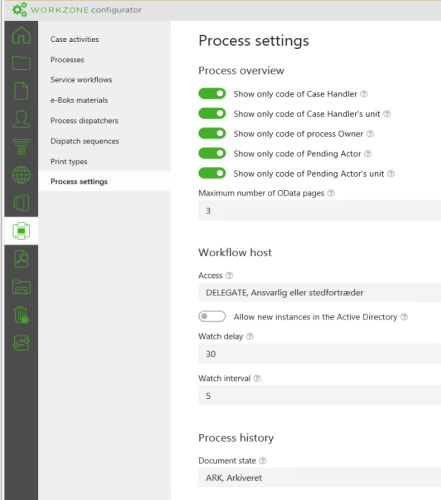Screen dimensions: 441x500
Task: Turn off Show only code of Pending Actor's unit
Action: [x=212, y=173]
